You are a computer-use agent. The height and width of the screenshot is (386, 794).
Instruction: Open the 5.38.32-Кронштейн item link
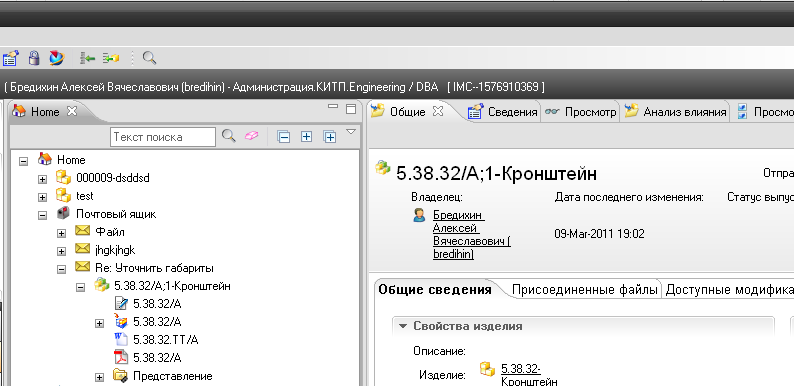pos(529,375)
